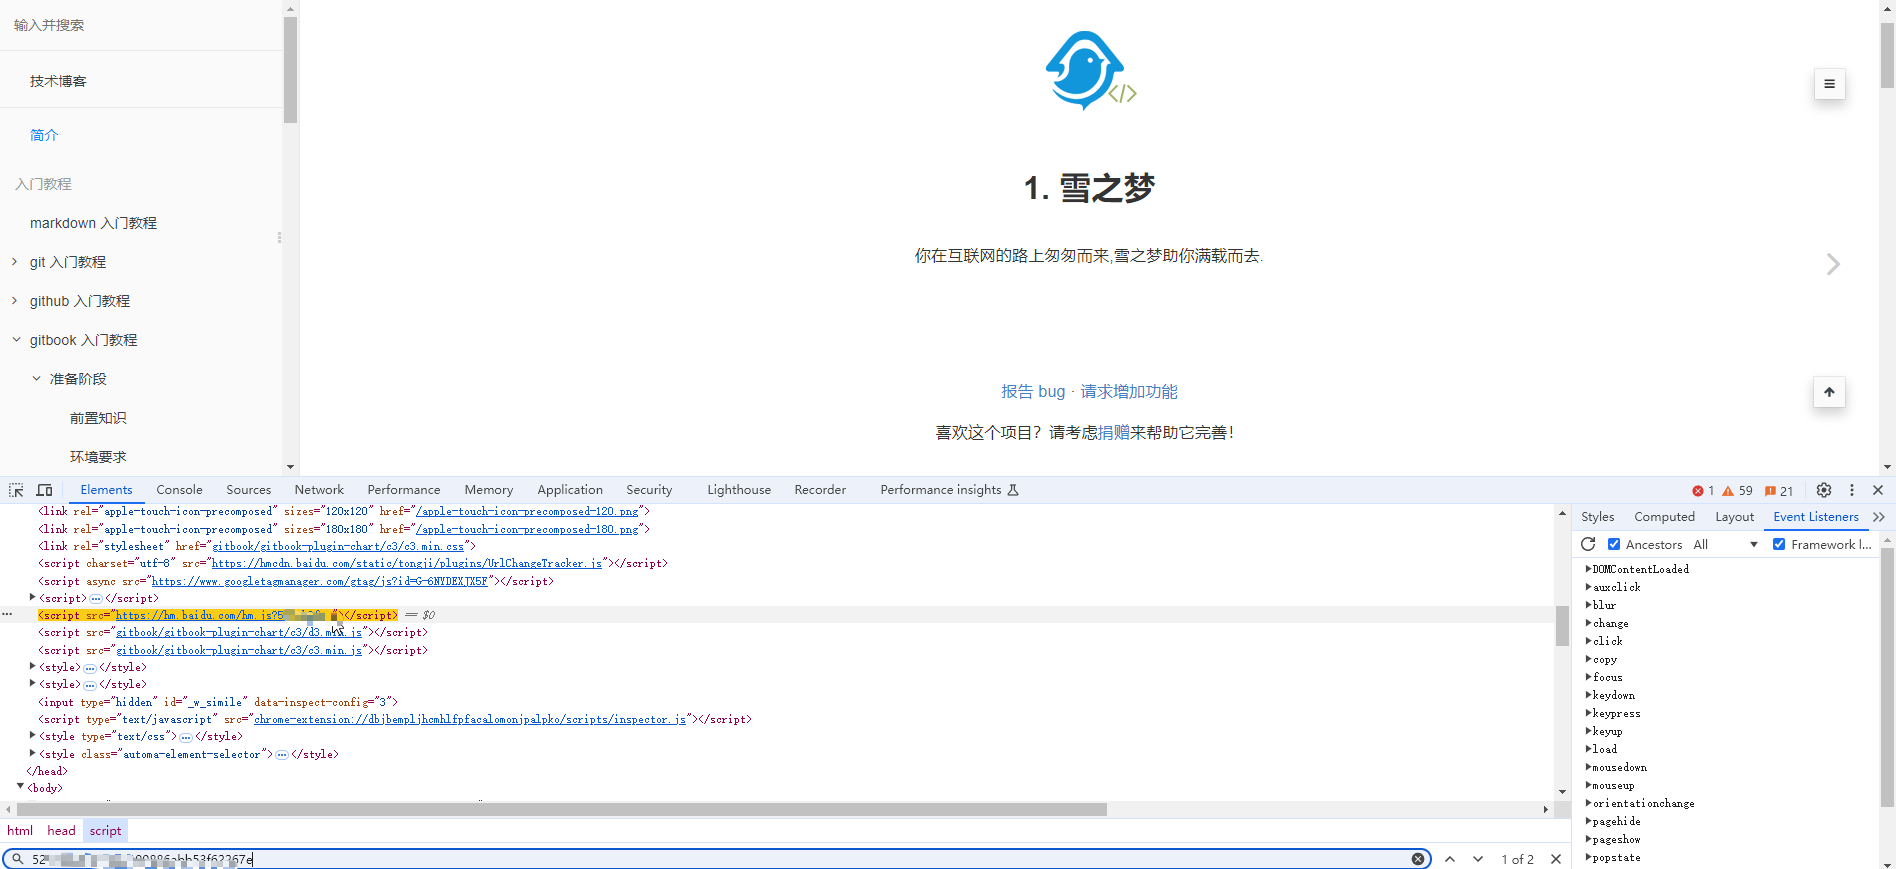Click the 报告 bug link
This screenshot has width=1896, height=869.
point(1033,392)
